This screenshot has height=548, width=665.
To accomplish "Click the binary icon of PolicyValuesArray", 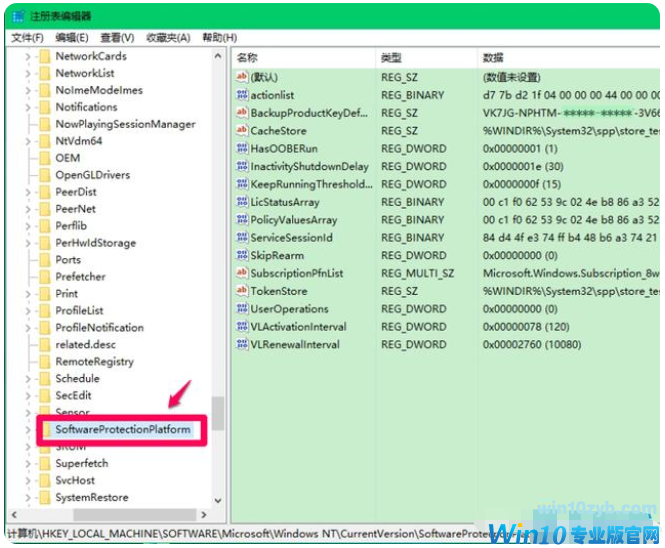I will pyautogui.click(x=242, y=220).
